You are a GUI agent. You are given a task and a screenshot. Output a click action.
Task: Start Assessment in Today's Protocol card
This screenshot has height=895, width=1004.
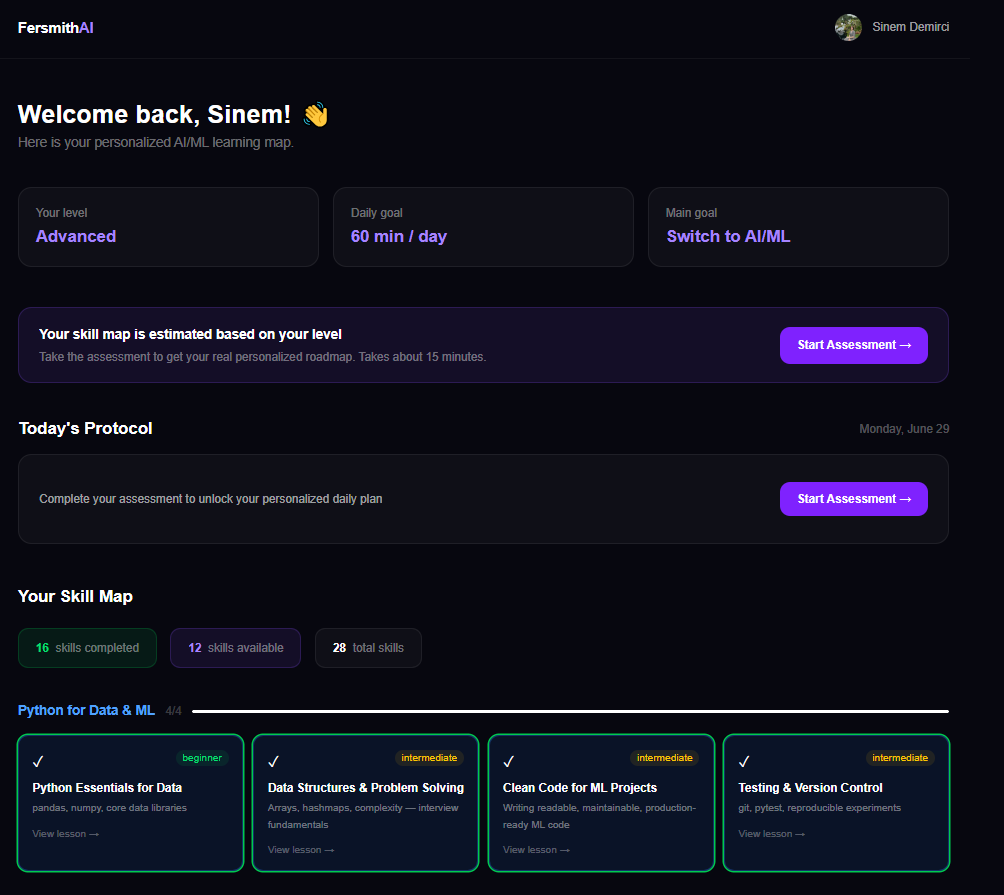[854, 499]
